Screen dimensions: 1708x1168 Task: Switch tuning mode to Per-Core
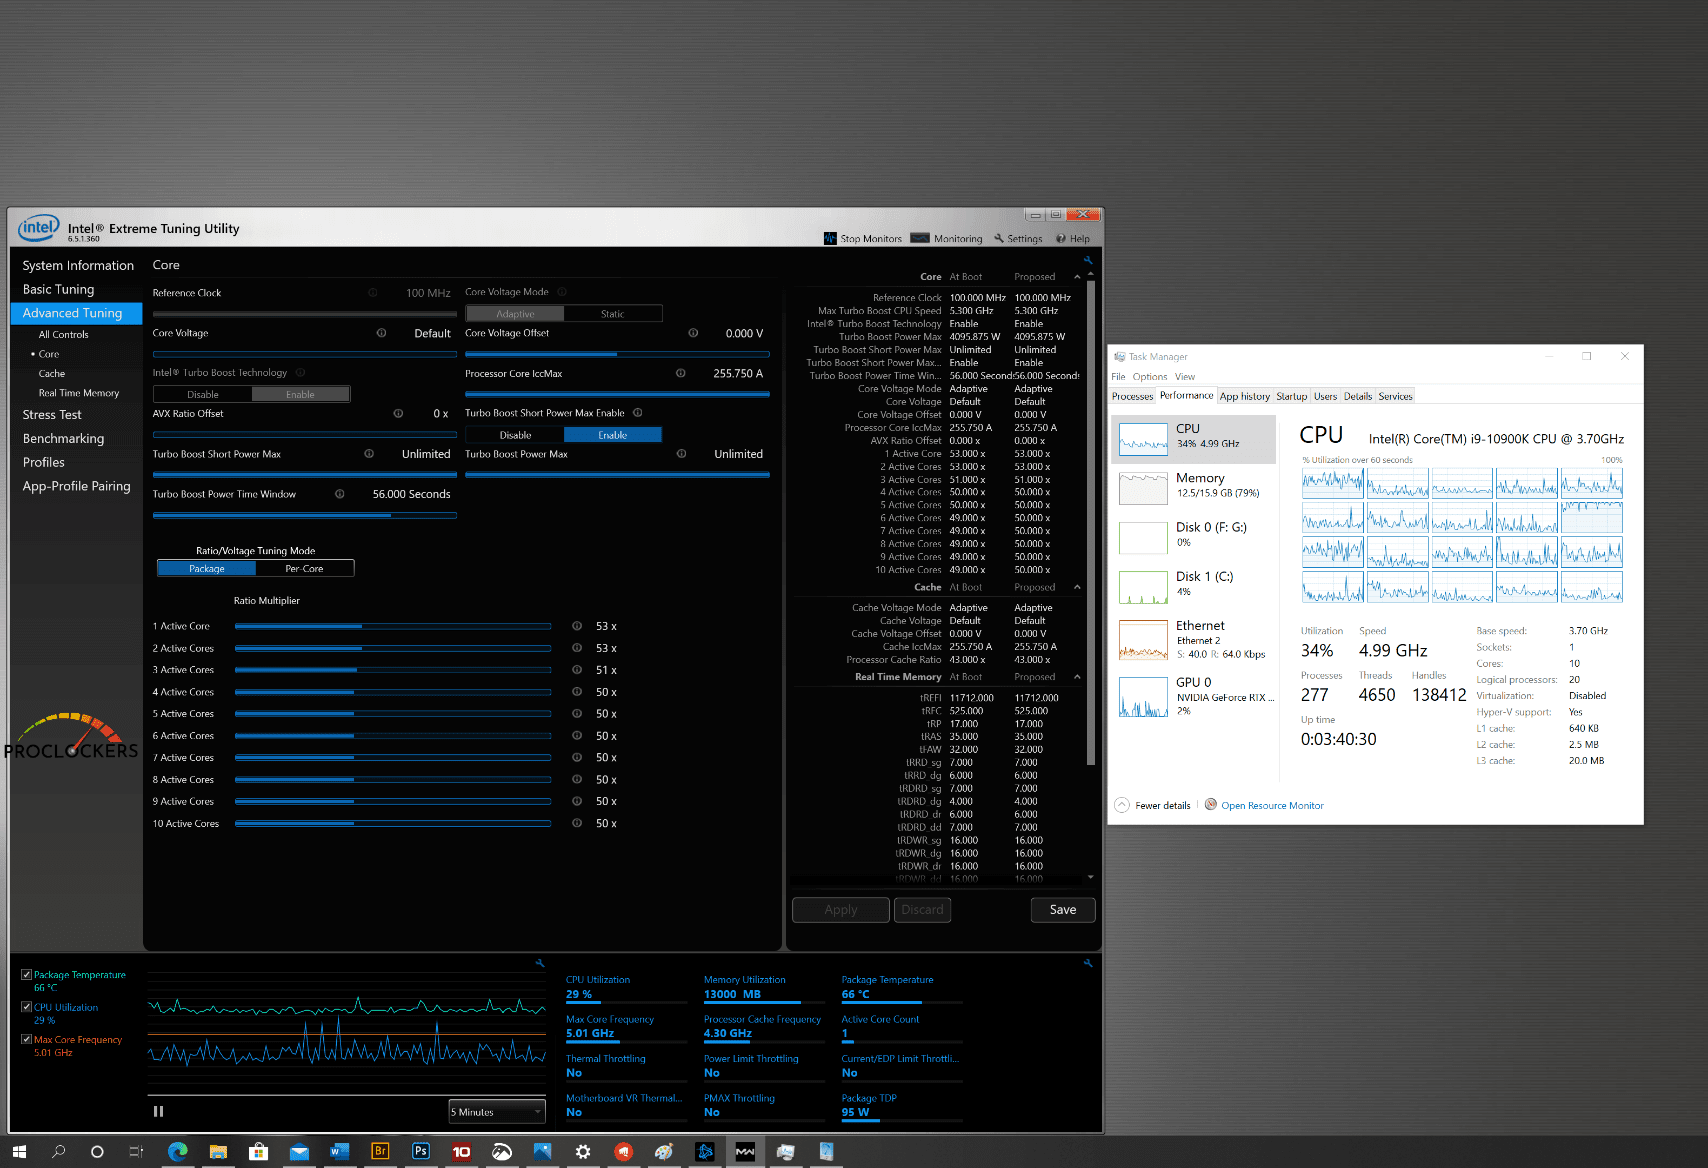click(304, 568)
